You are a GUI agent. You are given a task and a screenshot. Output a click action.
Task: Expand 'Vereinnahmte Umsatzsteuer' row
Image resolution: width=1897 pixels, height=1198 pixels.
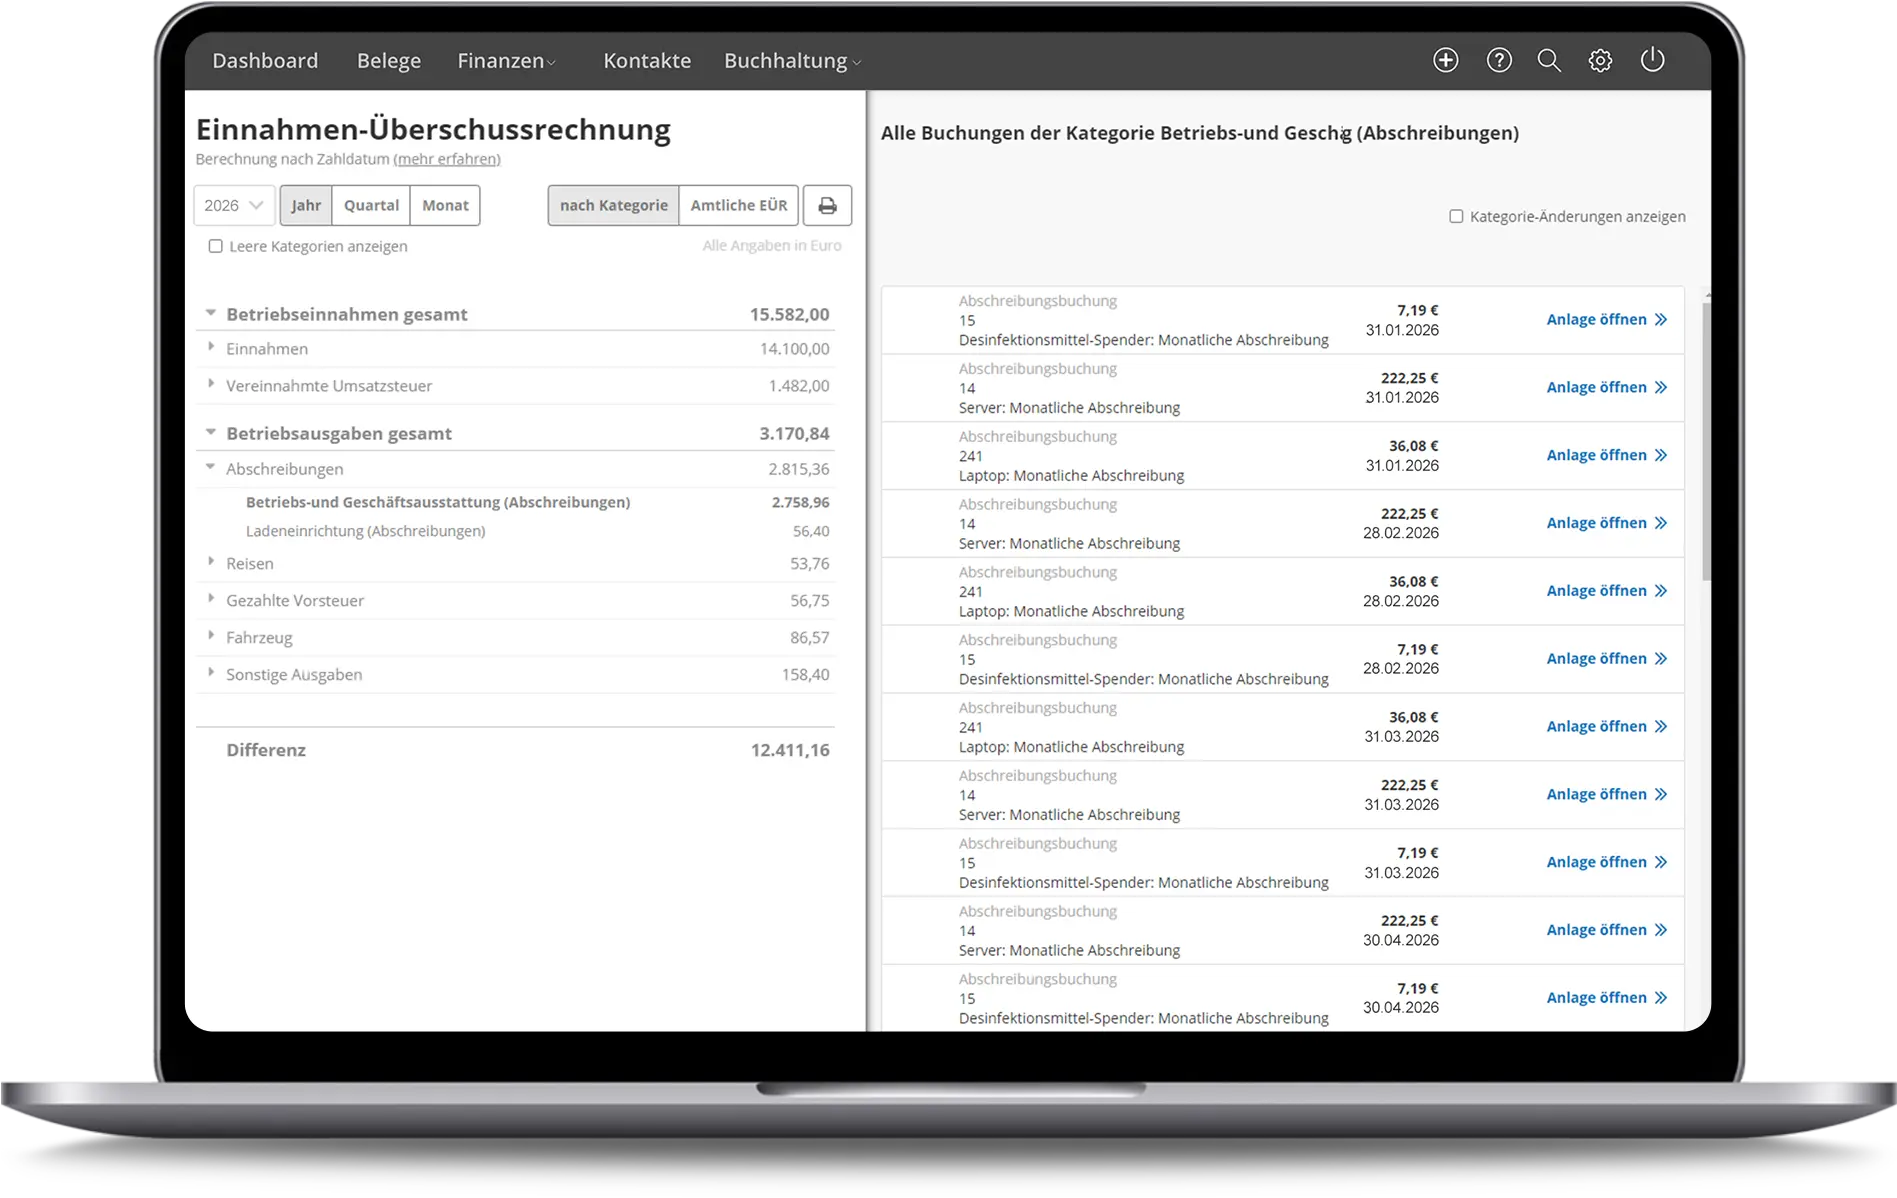(x=211, y=384)
